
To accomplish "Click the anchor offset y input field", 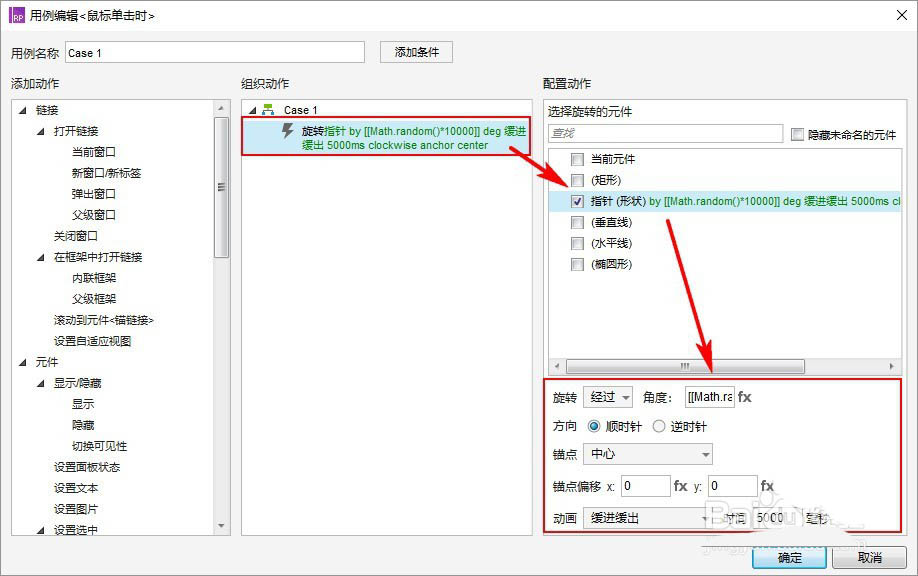I will 732,486.
